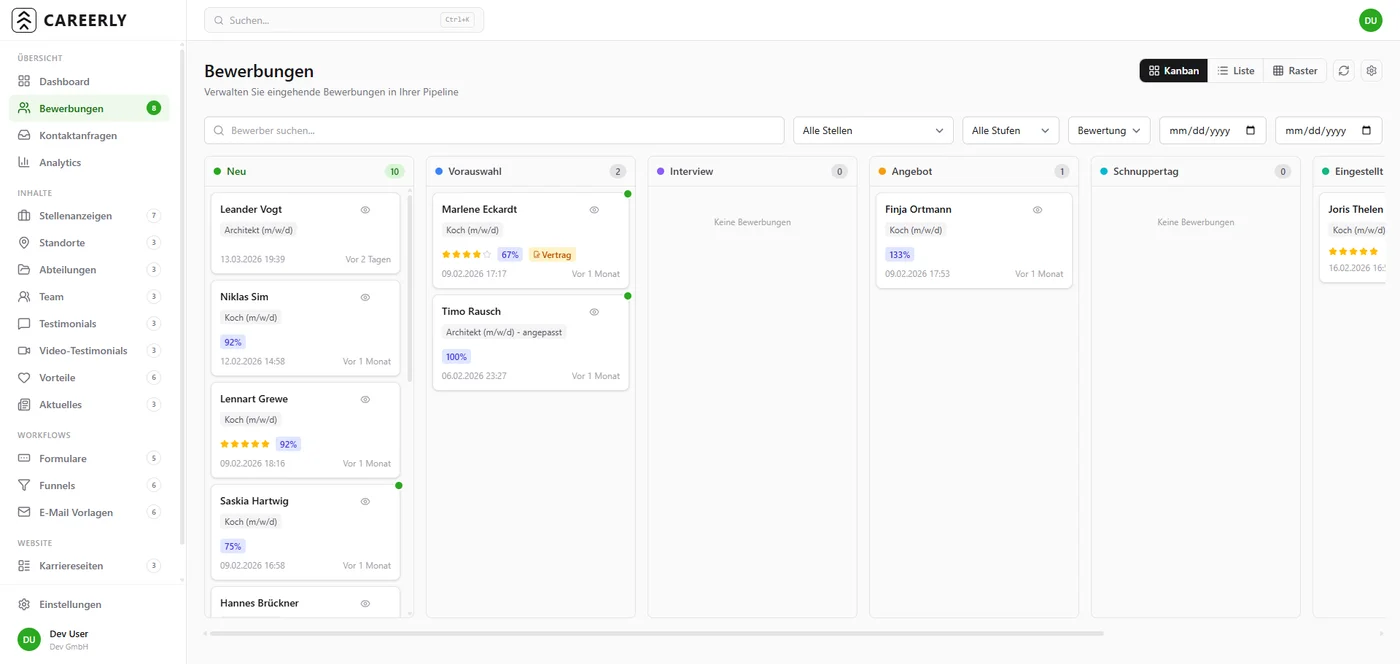This screenshot has width=1400, height=664.
Task: Open board settings gear icon
Action: coord(1372,71)
